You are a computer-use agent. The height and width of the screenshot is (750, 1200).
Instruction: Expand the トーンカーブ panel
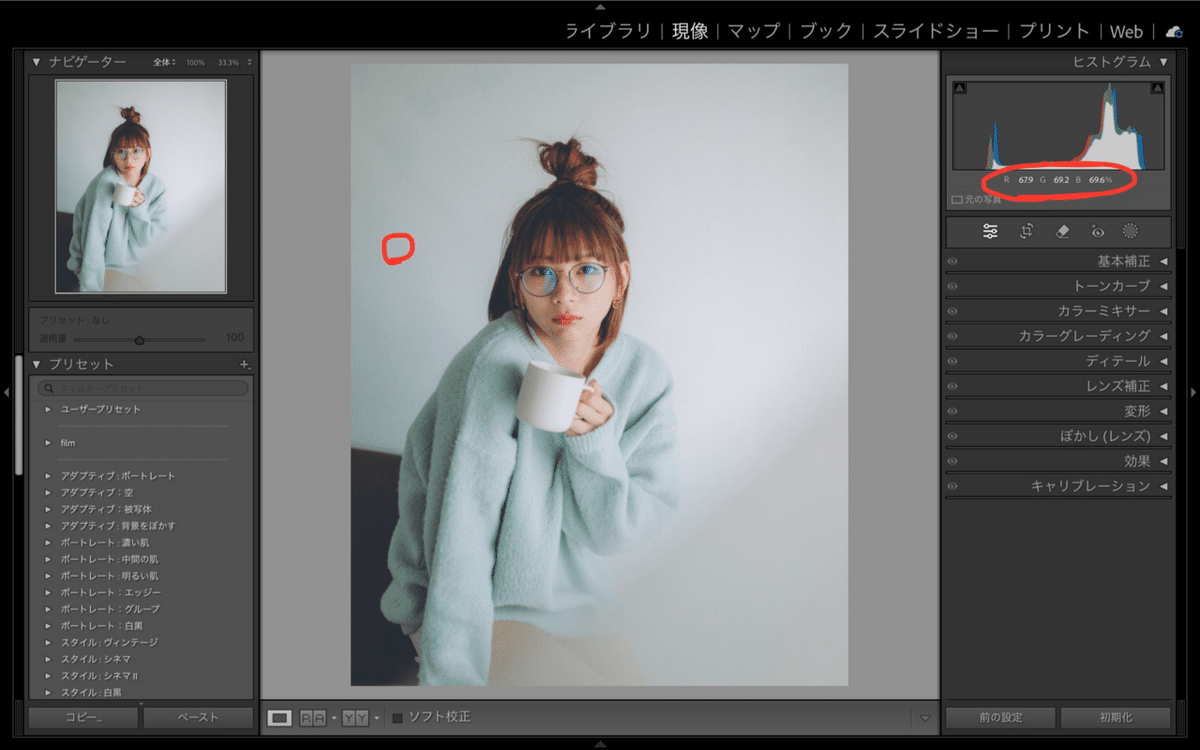pos(1163,286)
